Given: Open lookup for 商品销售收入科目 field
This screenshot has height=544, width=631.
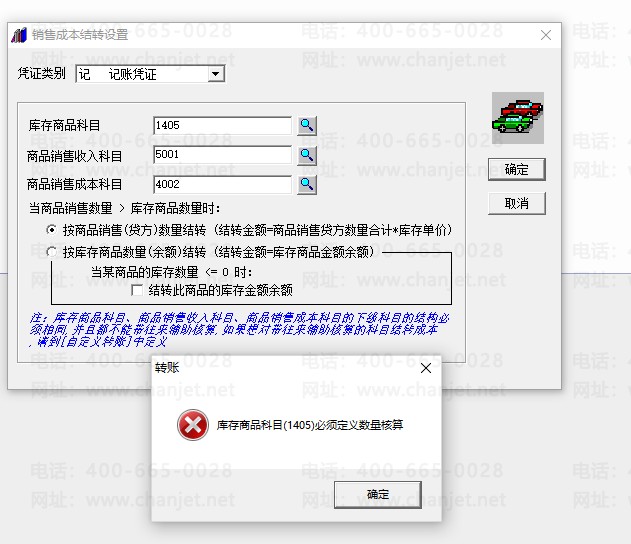Looking at the screenshot, I should tap(307, 155).
